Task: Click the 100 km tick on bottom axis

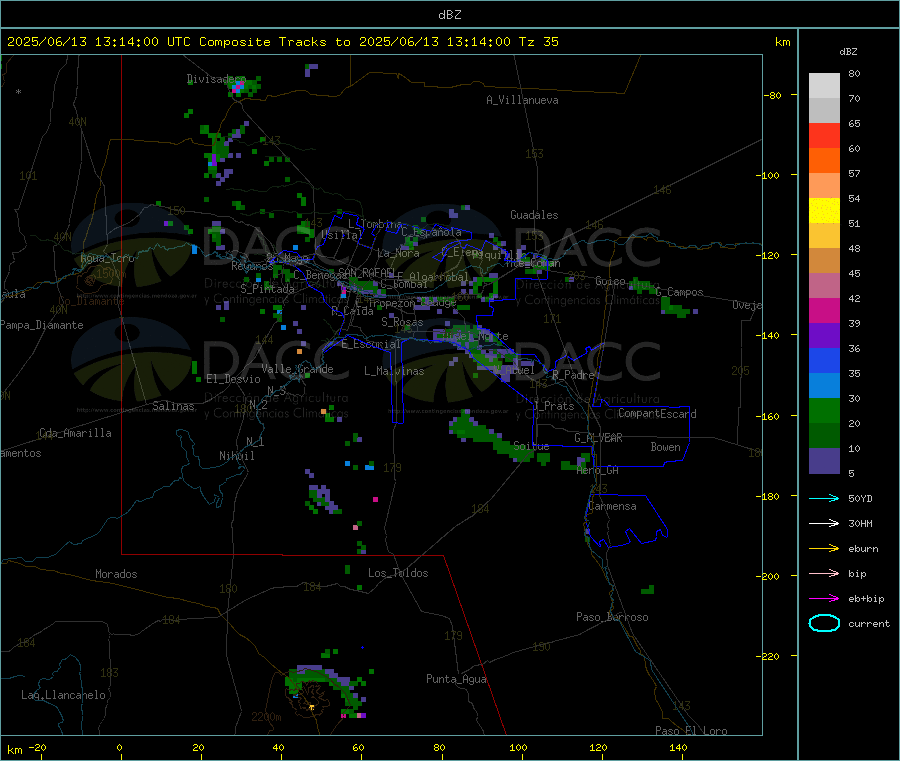Action: tap(518, 747)
